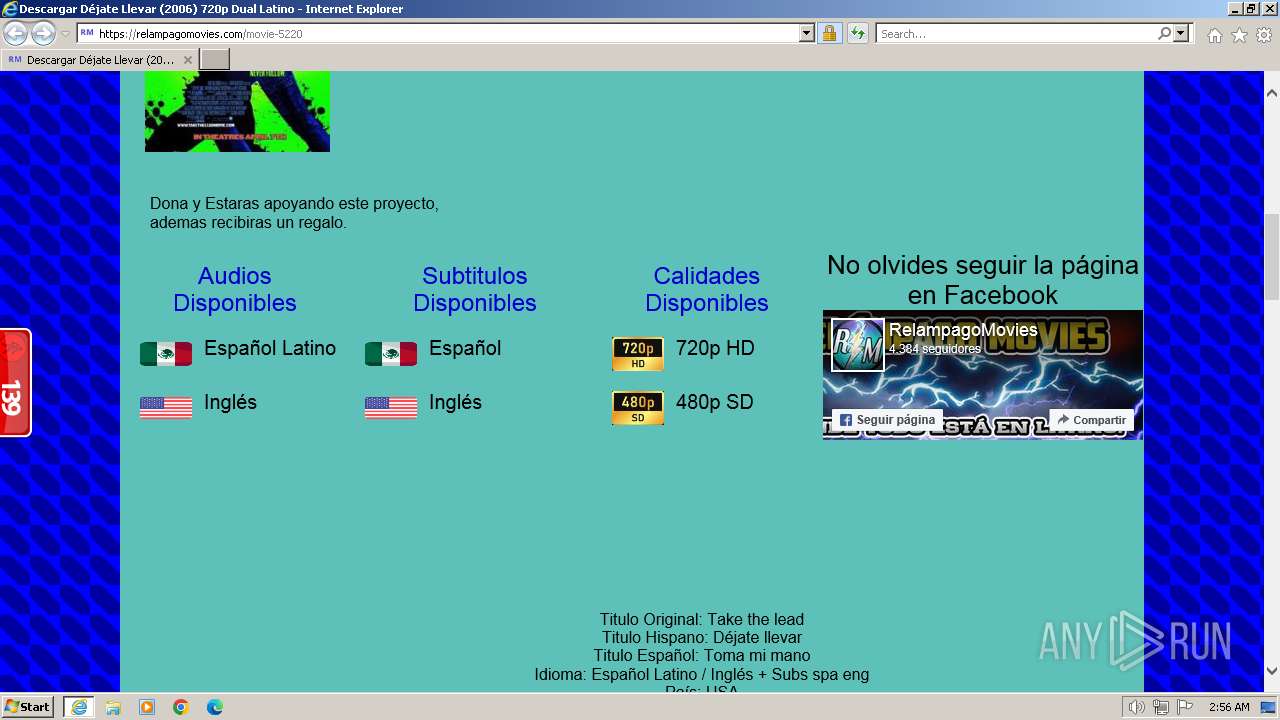Click the movie poster thumbnail

(x=237, y=111)
